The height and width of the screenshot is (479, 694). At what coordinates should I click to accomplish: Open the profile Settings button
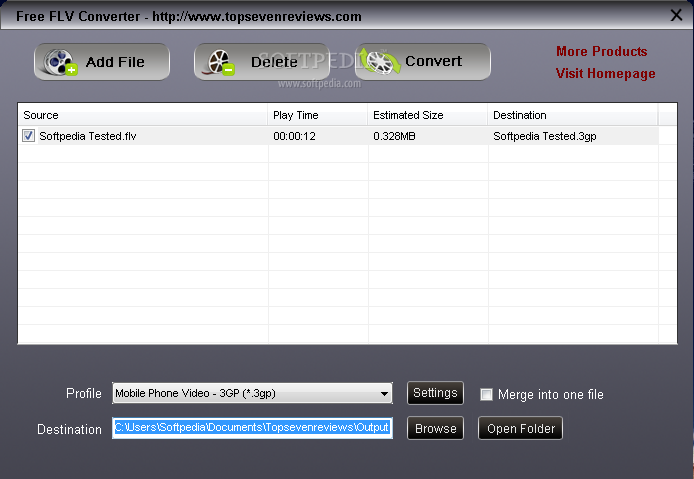pos(435,393)
